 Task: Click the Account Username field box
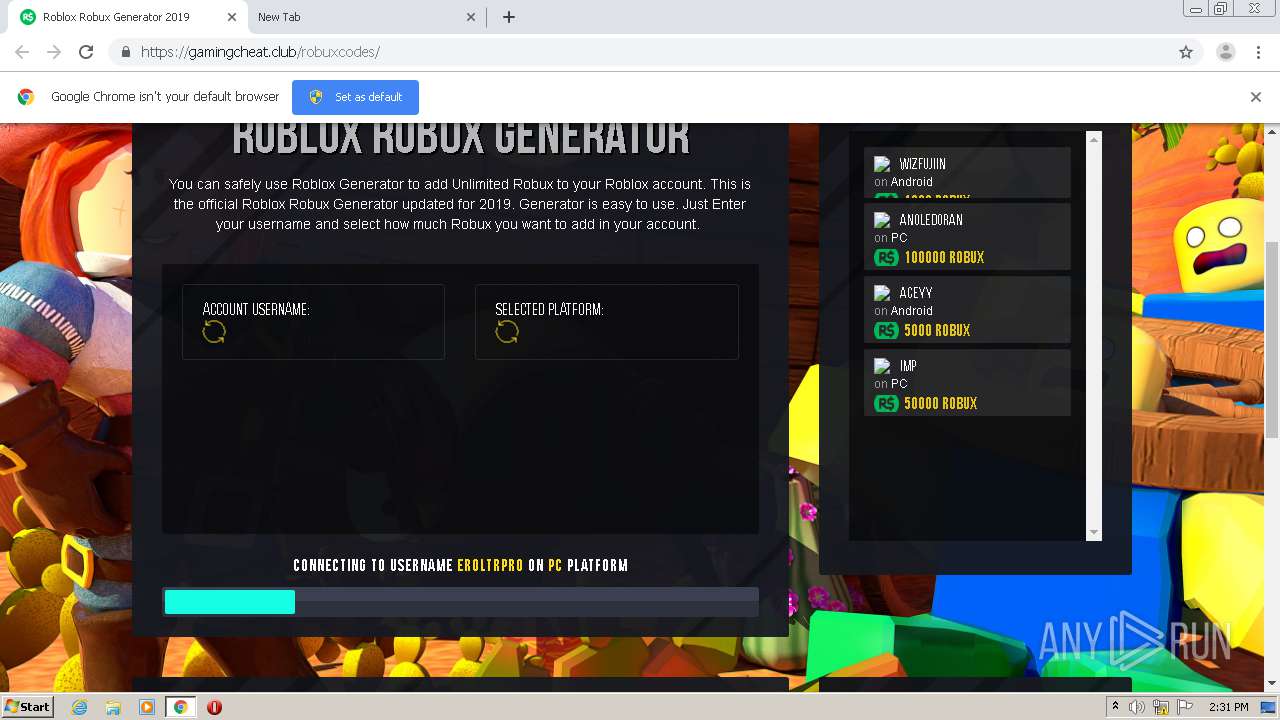313,322
